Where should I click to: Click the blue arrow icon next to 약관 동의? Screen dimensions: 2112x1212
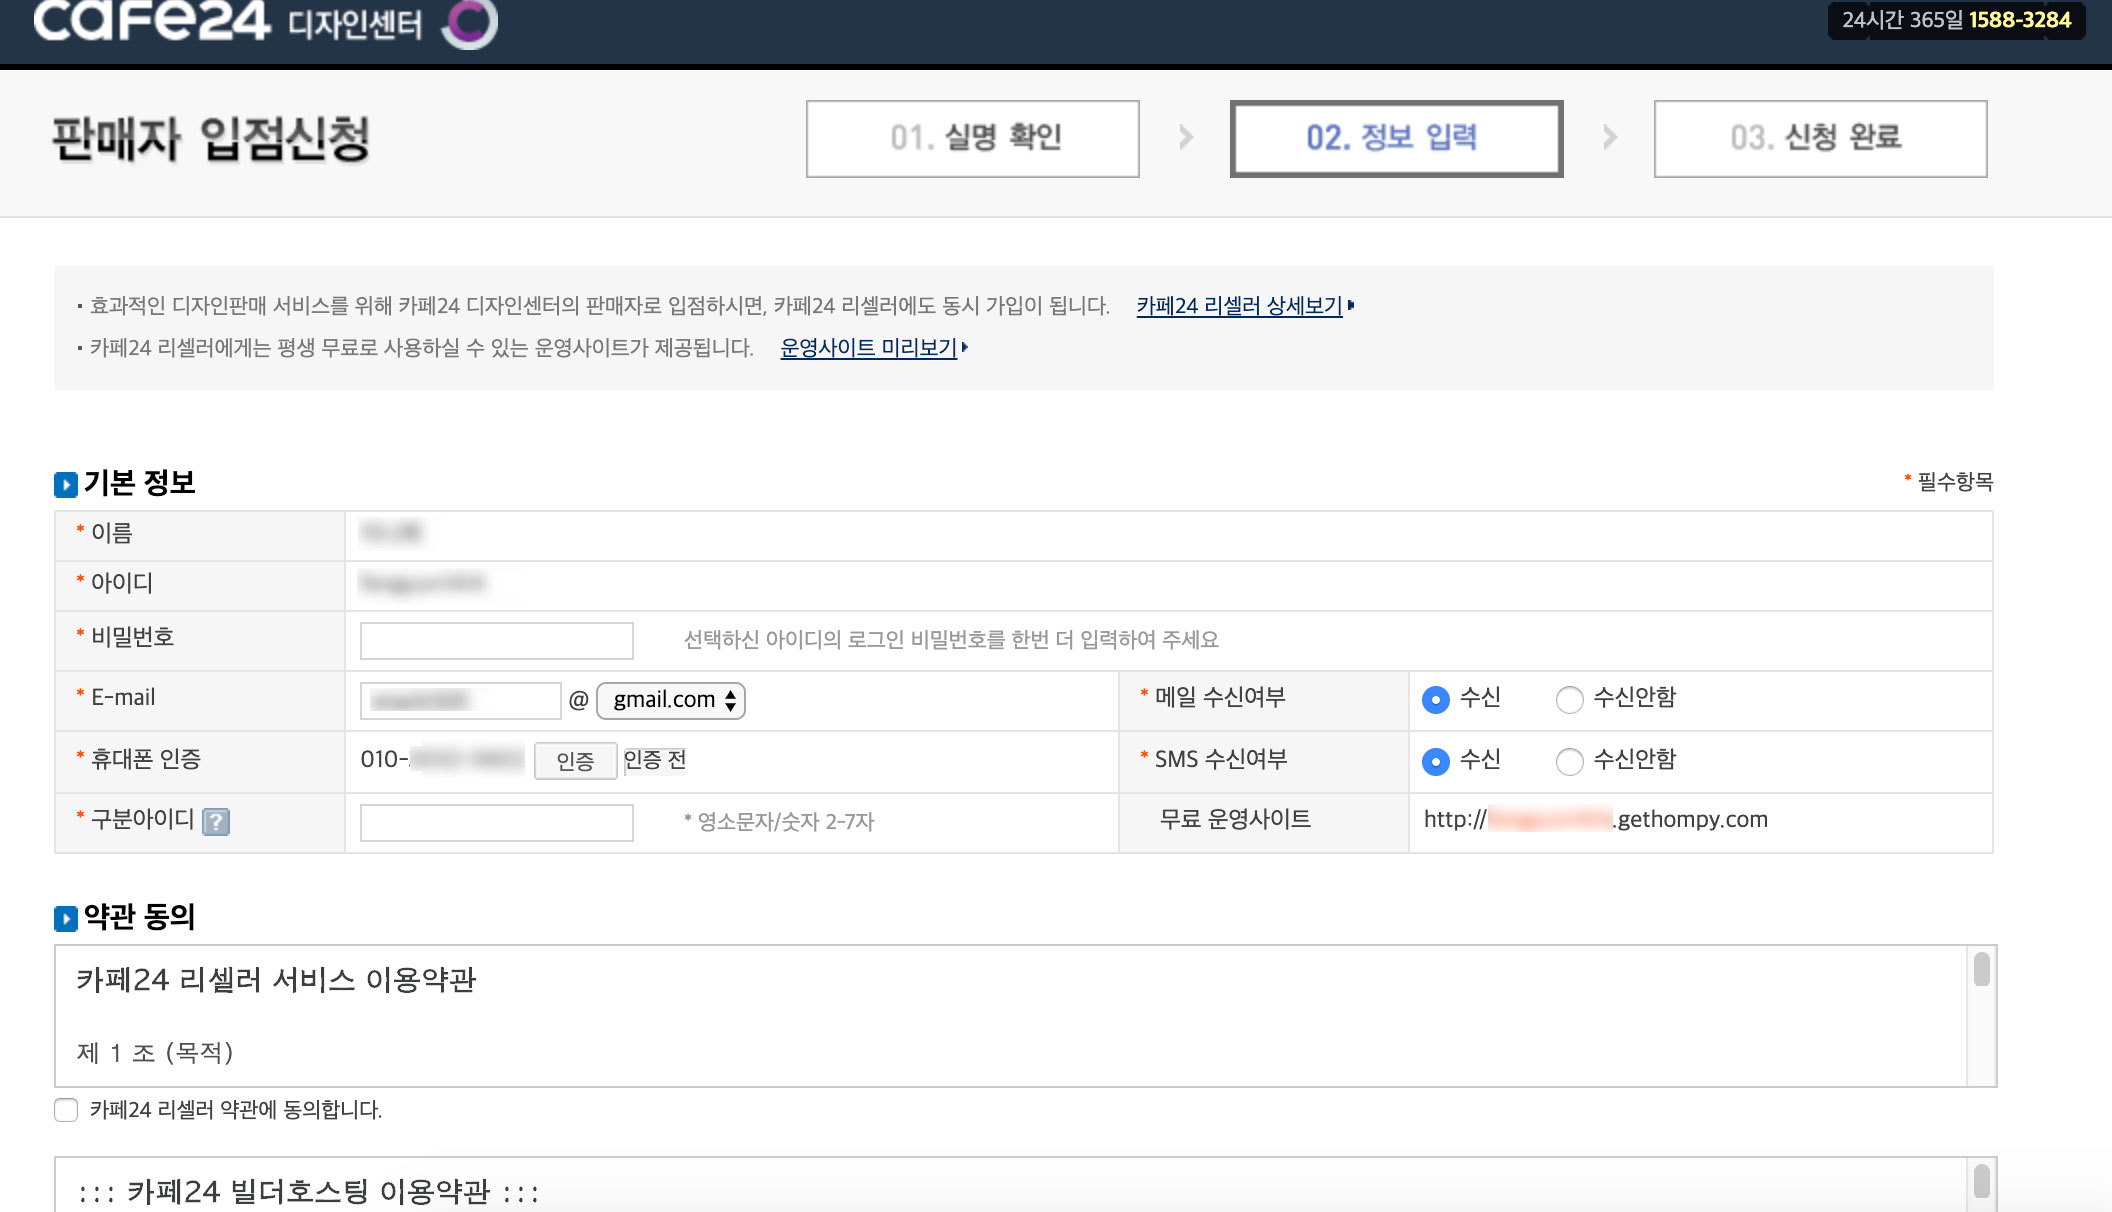[66, 918]
